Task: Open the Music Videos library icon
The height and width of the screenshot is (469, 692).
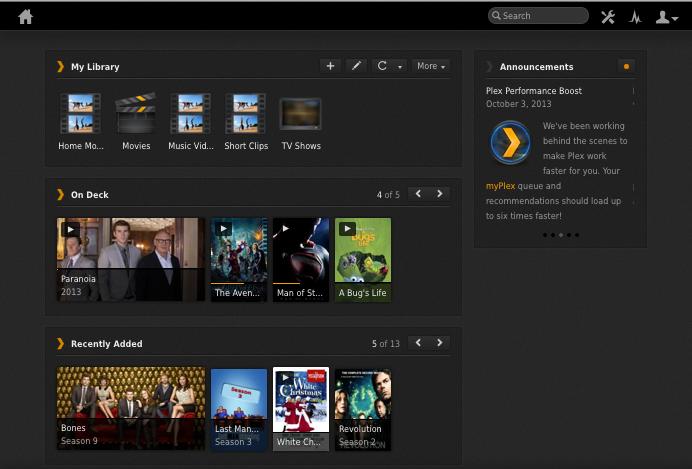Action: [190, 115]
